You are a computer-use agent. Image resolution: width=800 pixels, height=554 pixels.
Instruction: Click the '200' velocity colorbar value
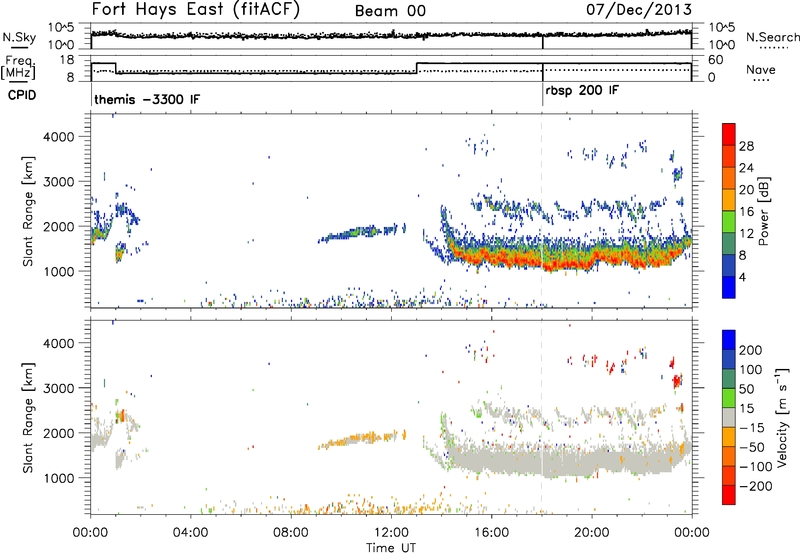pos(751,350)
